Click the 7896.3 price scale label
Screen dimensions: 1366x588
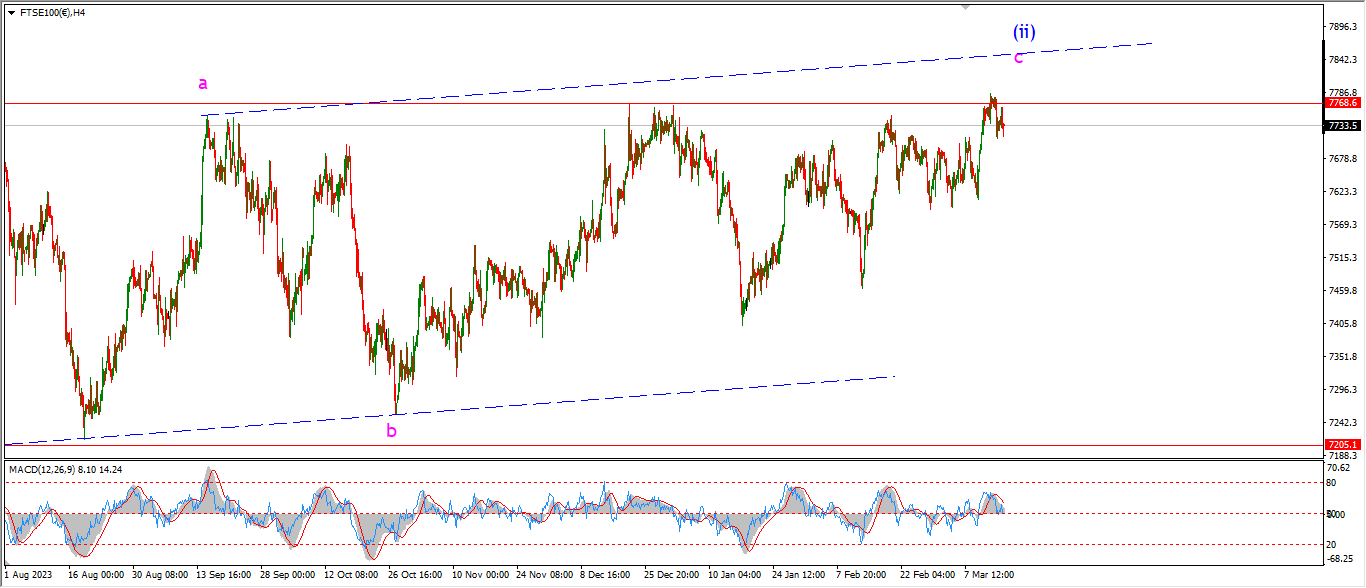pyautogui.click(x=1341, y=27)
